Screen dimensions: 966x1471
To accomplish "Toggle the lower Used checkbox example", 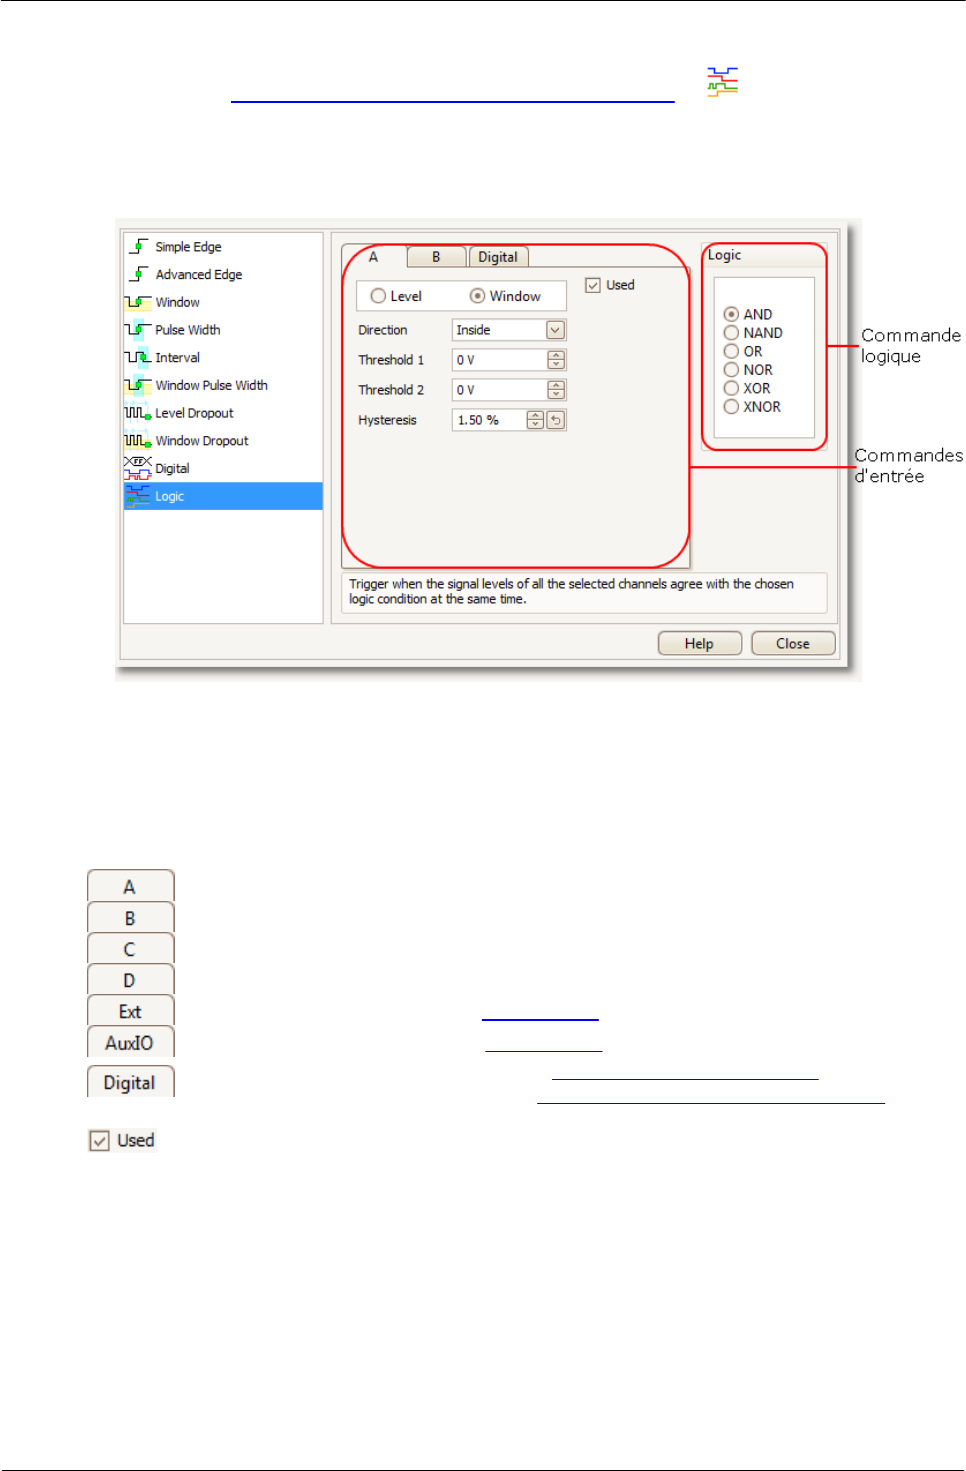I will pos(99,1141).
